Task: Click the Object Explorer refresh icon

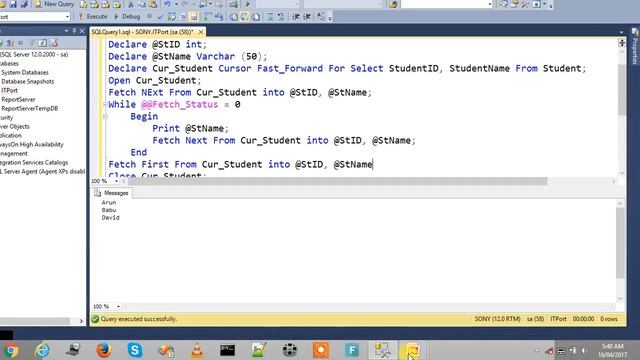Action: coord(42,43)
